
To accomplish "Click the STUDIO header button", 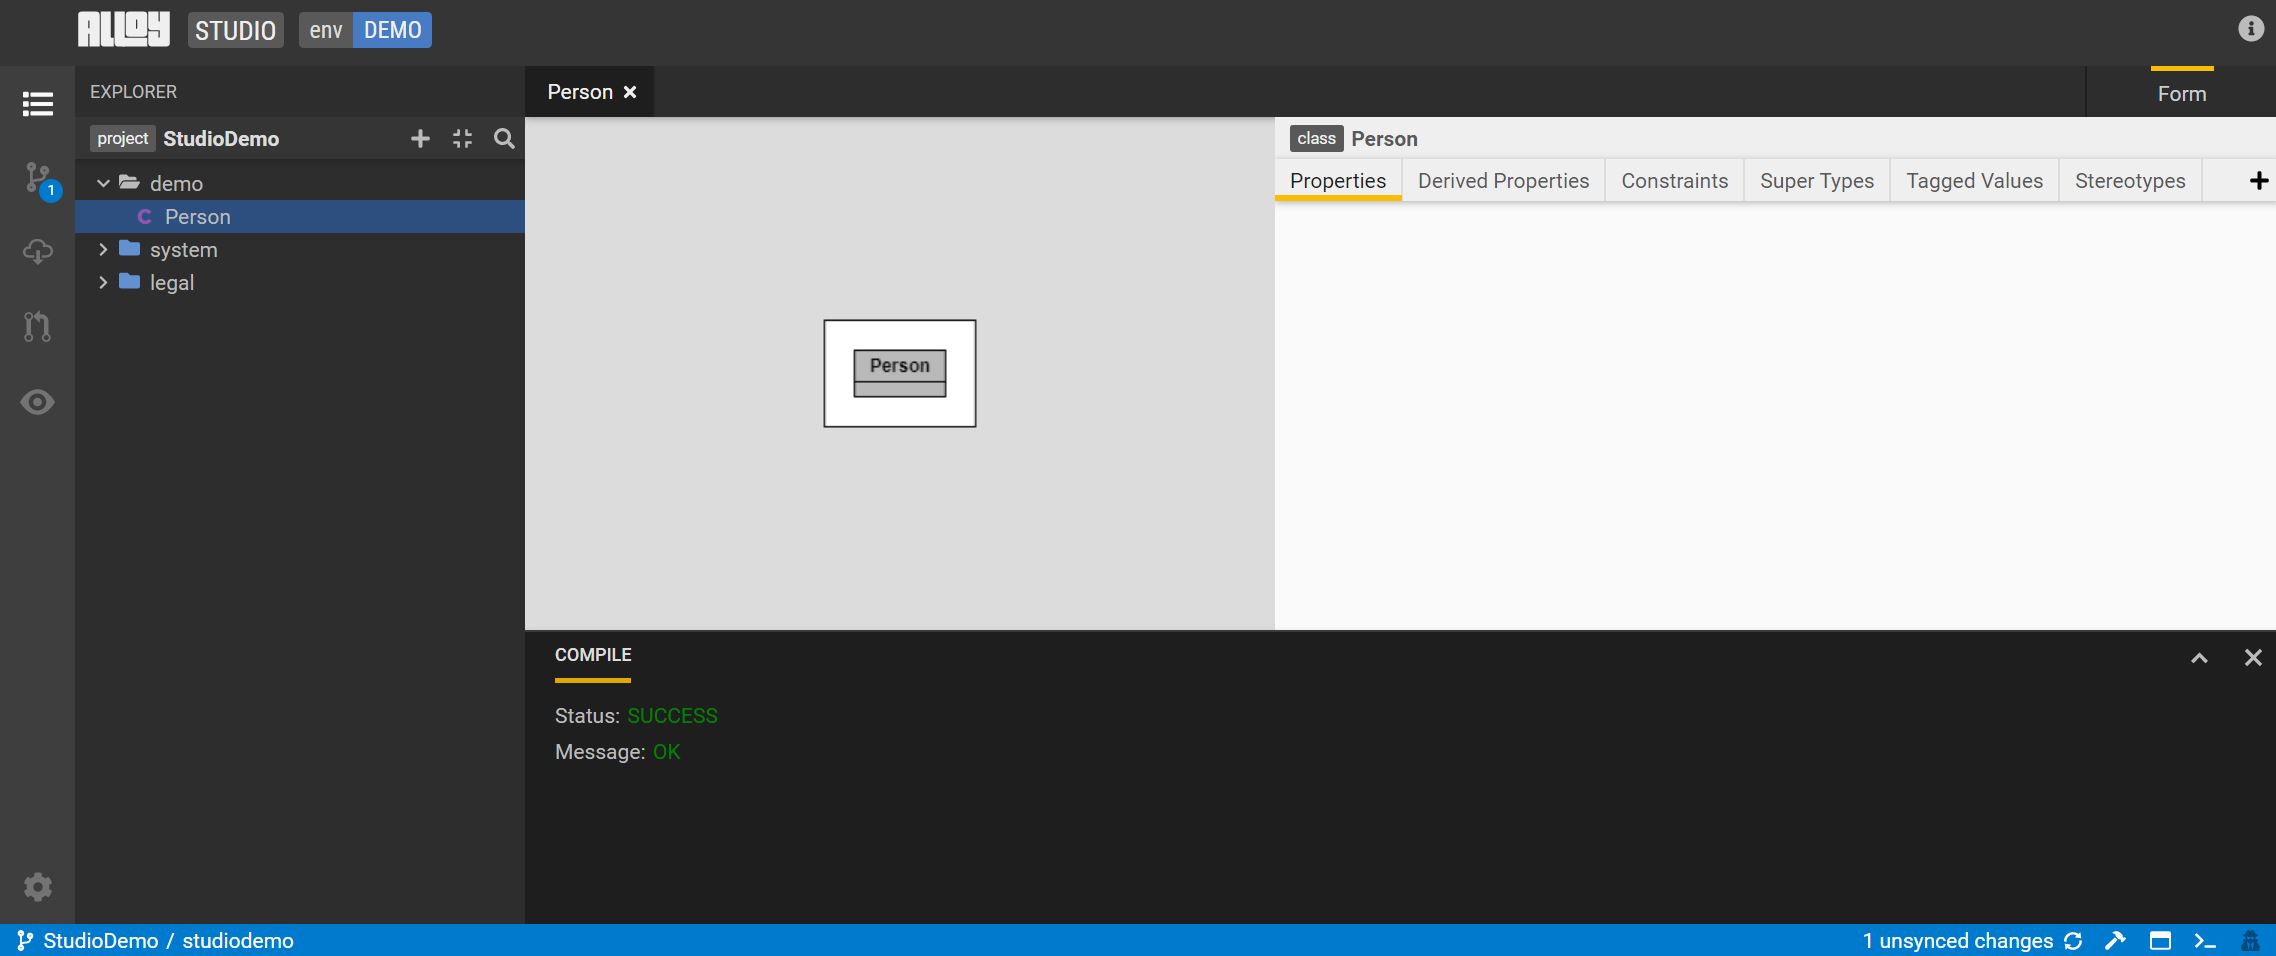I will tap(235, 30).
